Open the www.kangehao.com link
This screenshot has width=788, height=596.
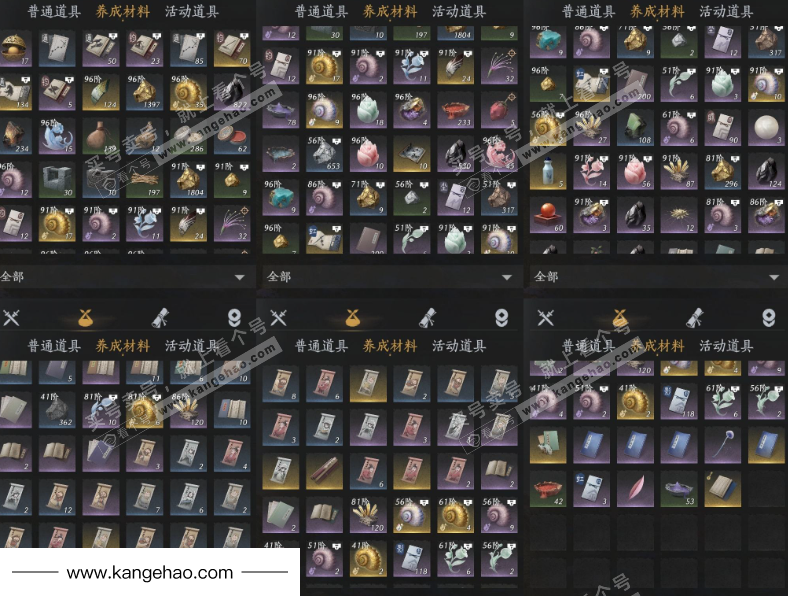[x=150, y=572]
